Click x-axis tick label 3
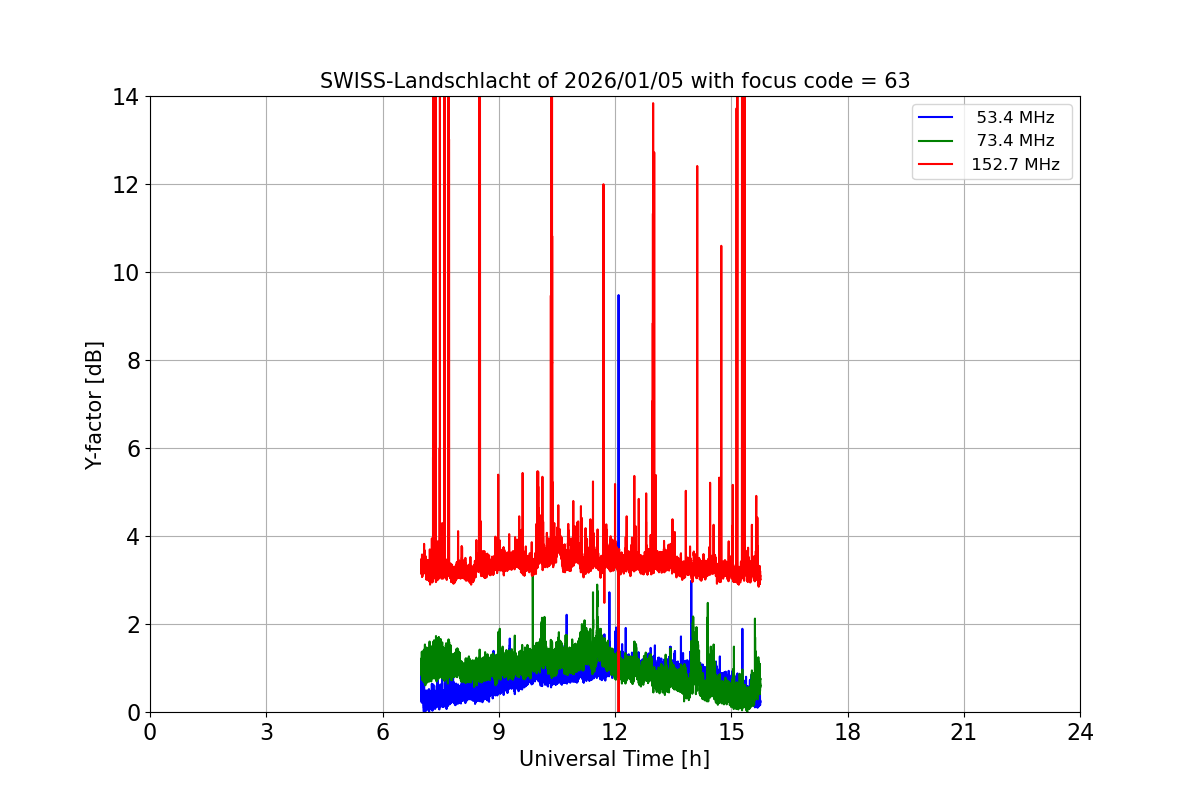 click(x=266, y=732)
